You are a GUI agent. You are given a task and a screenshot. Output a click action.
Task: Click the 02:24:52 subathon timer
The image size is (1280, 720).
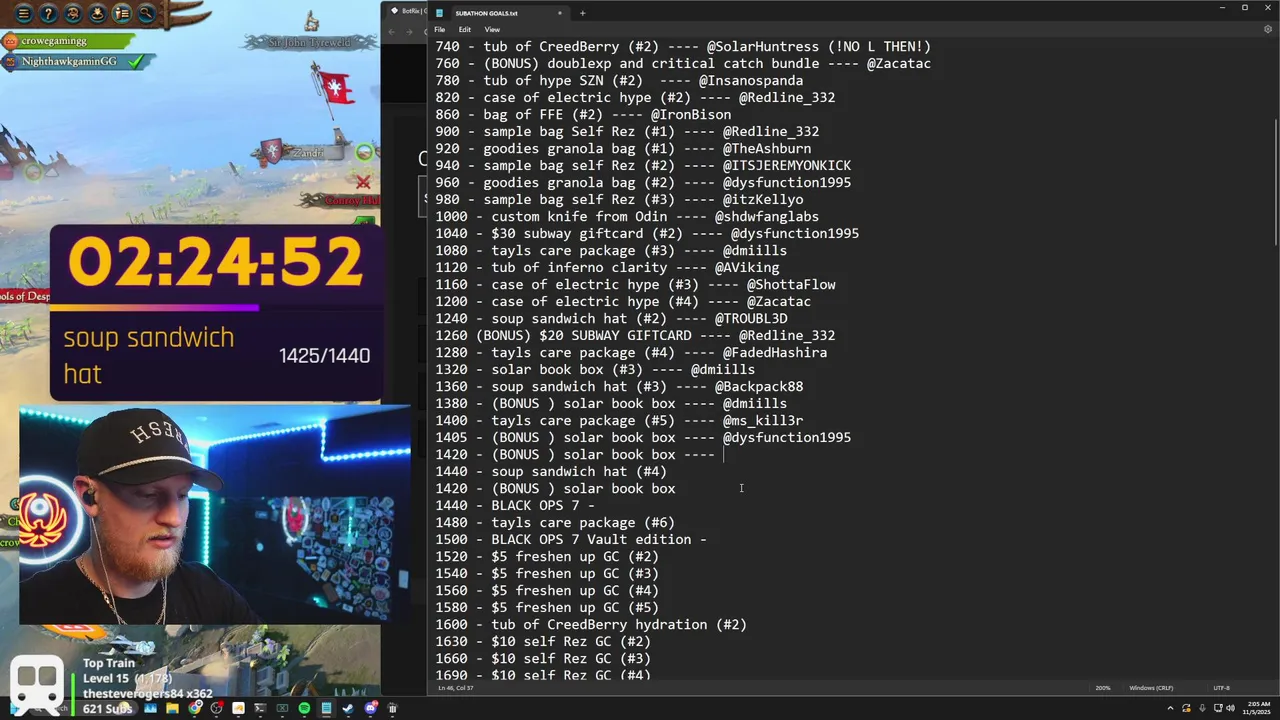[x=215, y=262]
